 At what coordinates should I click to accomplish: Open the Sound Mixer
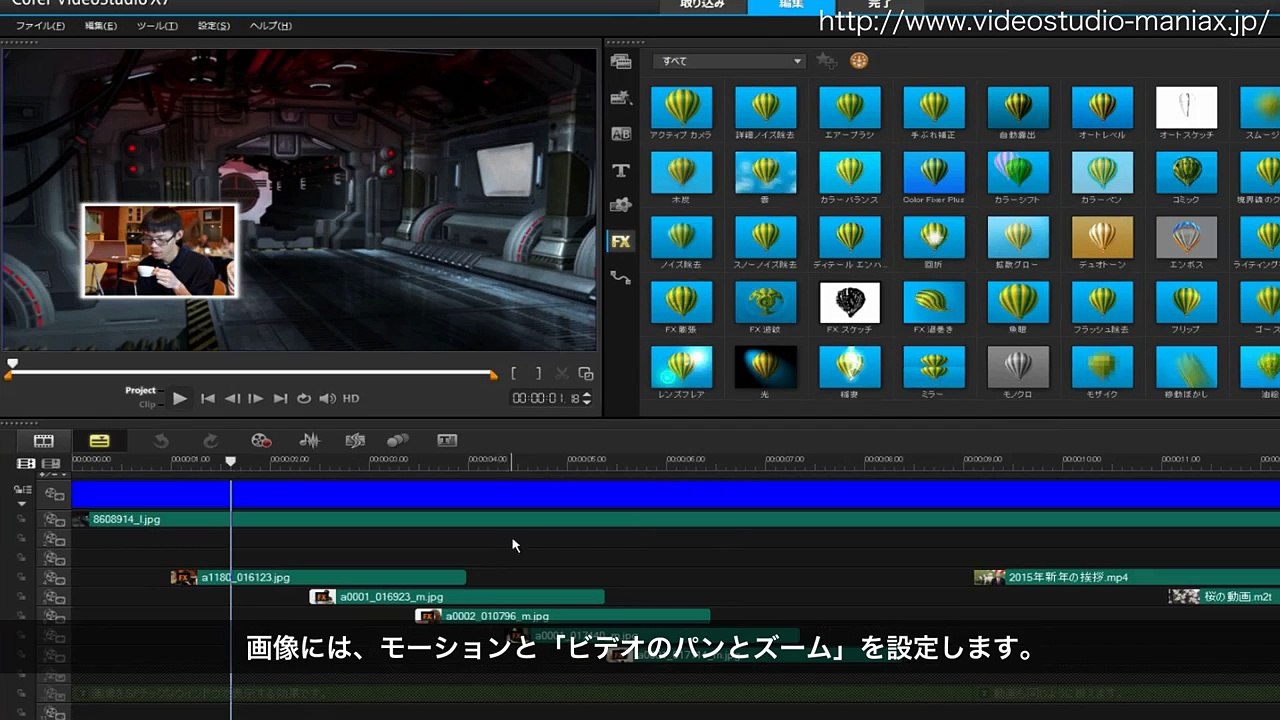click(310, 441)
